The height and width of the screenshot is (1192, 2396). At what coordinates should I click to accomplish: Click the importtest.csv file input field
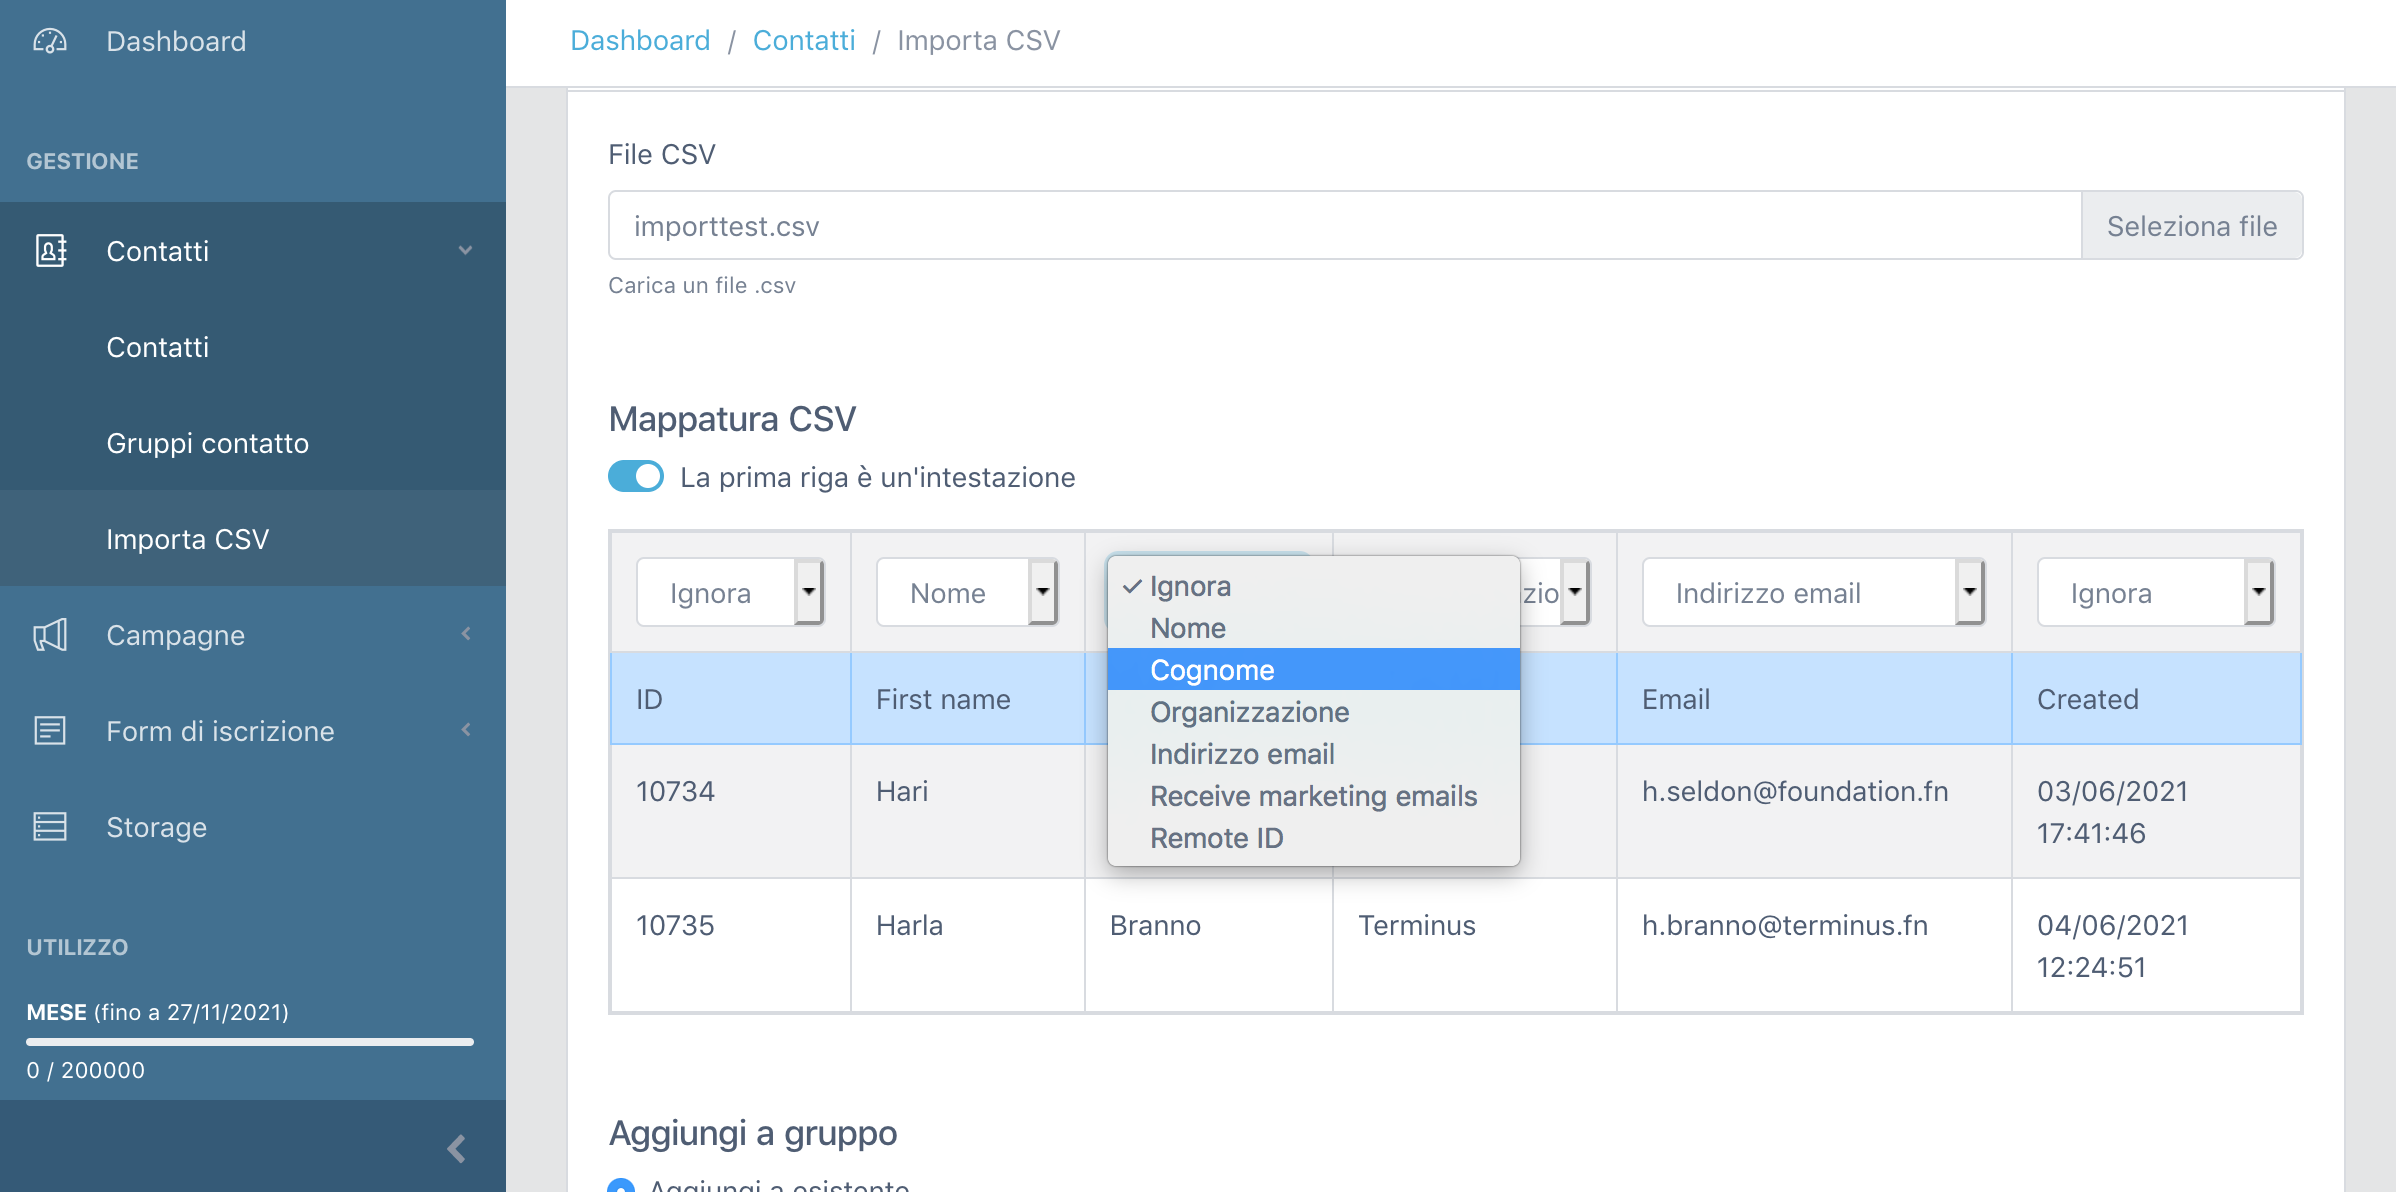(x=1344, y=226)
